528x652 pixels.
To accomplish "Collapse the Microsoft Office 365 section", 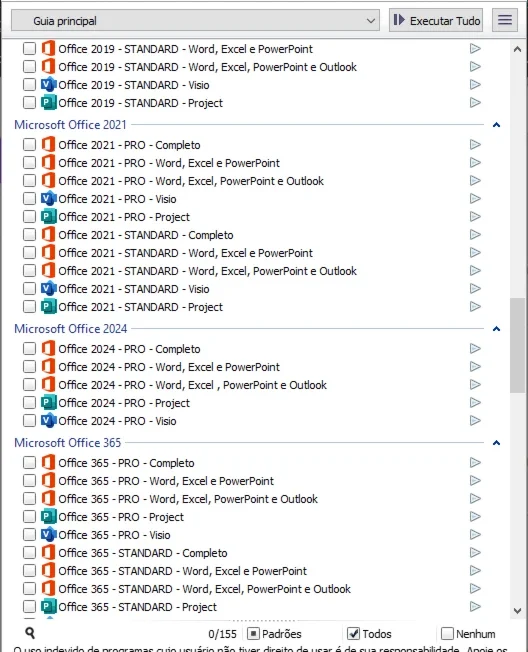I will tap(496, 443).
